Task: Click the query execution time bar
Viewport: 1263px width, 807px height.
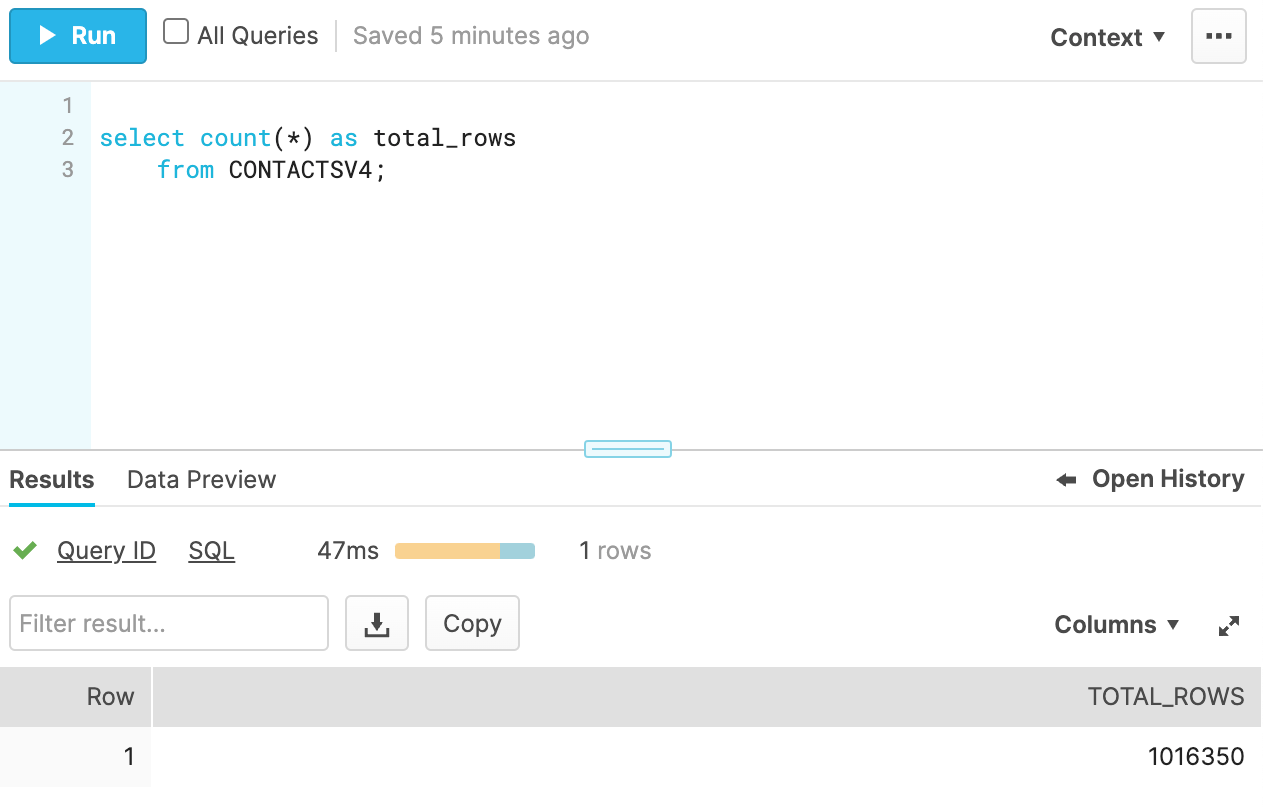Action: tap(465, 551)
